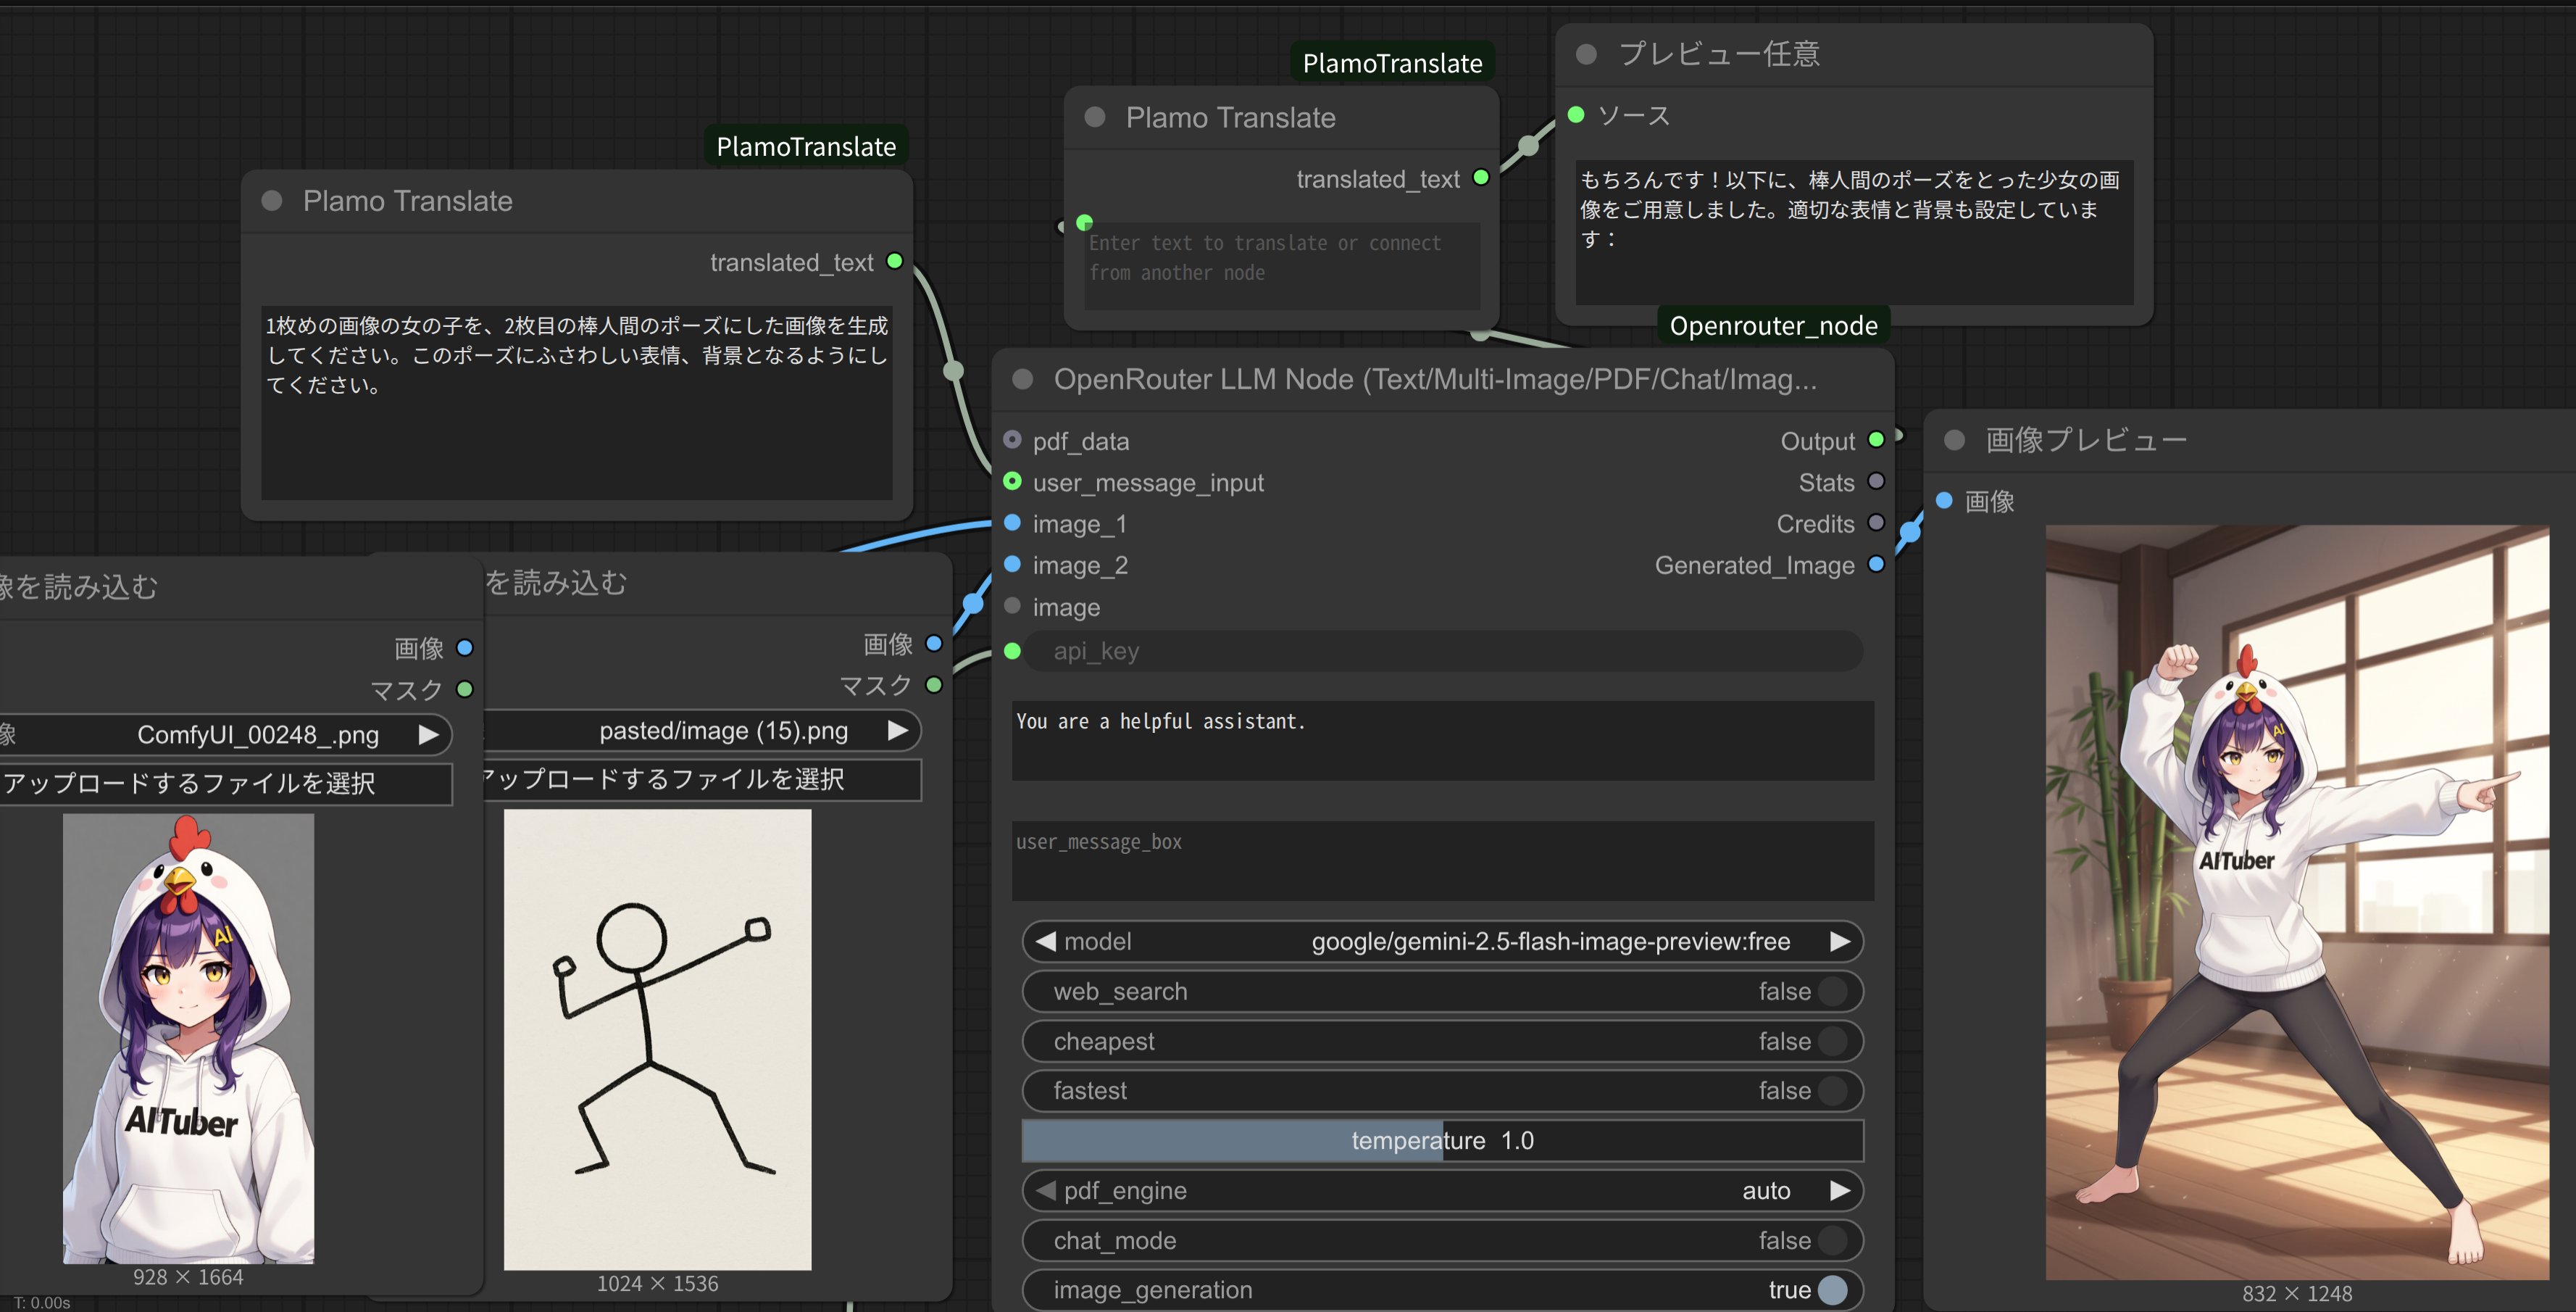Click the Generated_Image output socket

(1876, 564)
